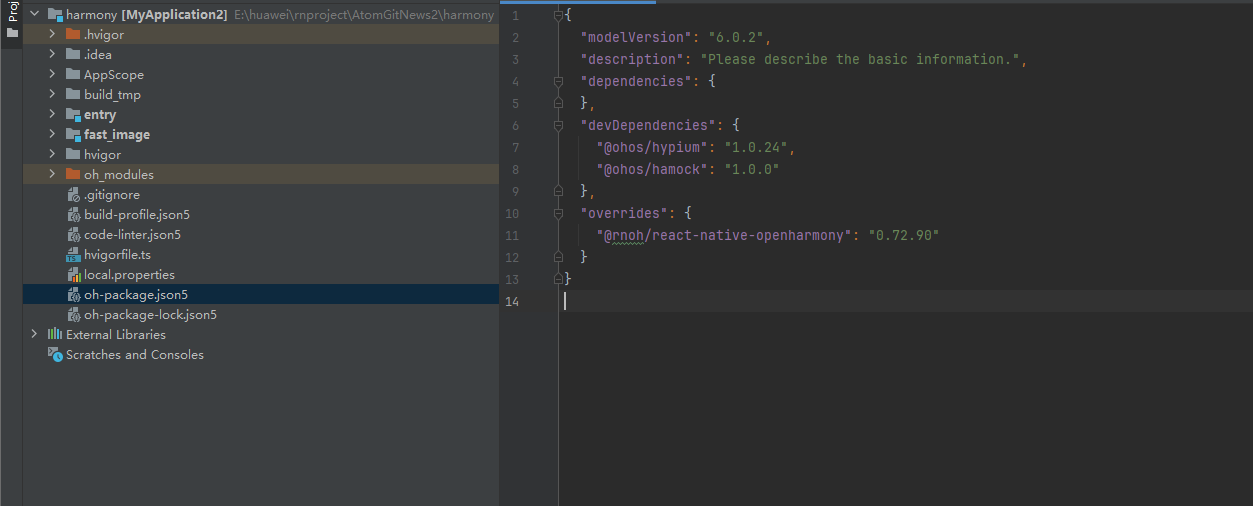Click the fast_image module folder icon
Viewport: 1253px width, 506px height.
click(x=73, y=135)
